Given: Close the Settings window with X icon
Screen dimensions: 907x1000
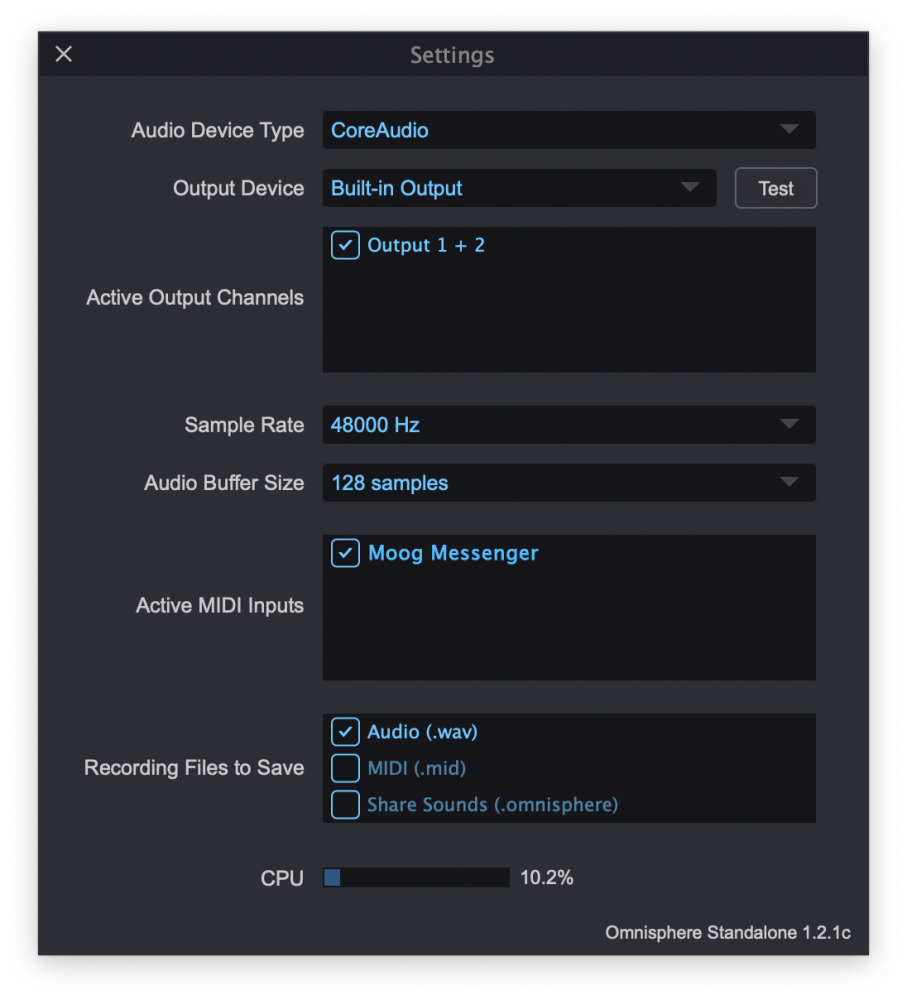Looking at the screenshot, I should [64, 54].
